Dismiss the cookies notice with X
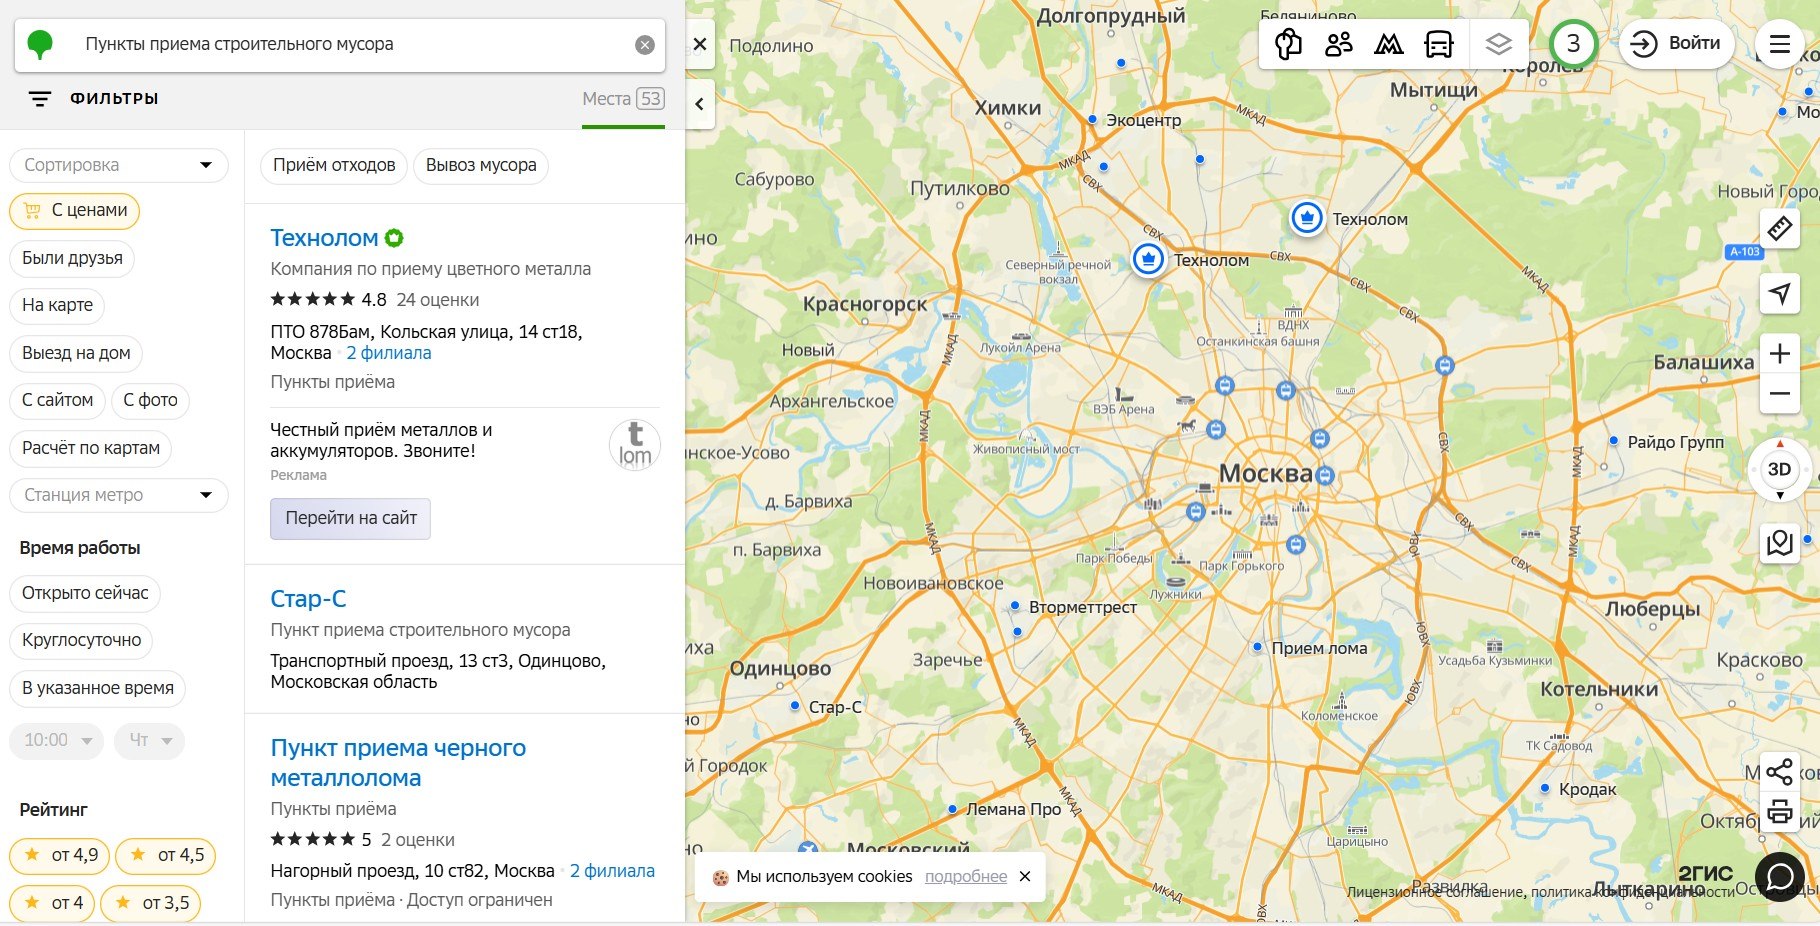Screen dimensions: 1820x926 click(1024, 877)
